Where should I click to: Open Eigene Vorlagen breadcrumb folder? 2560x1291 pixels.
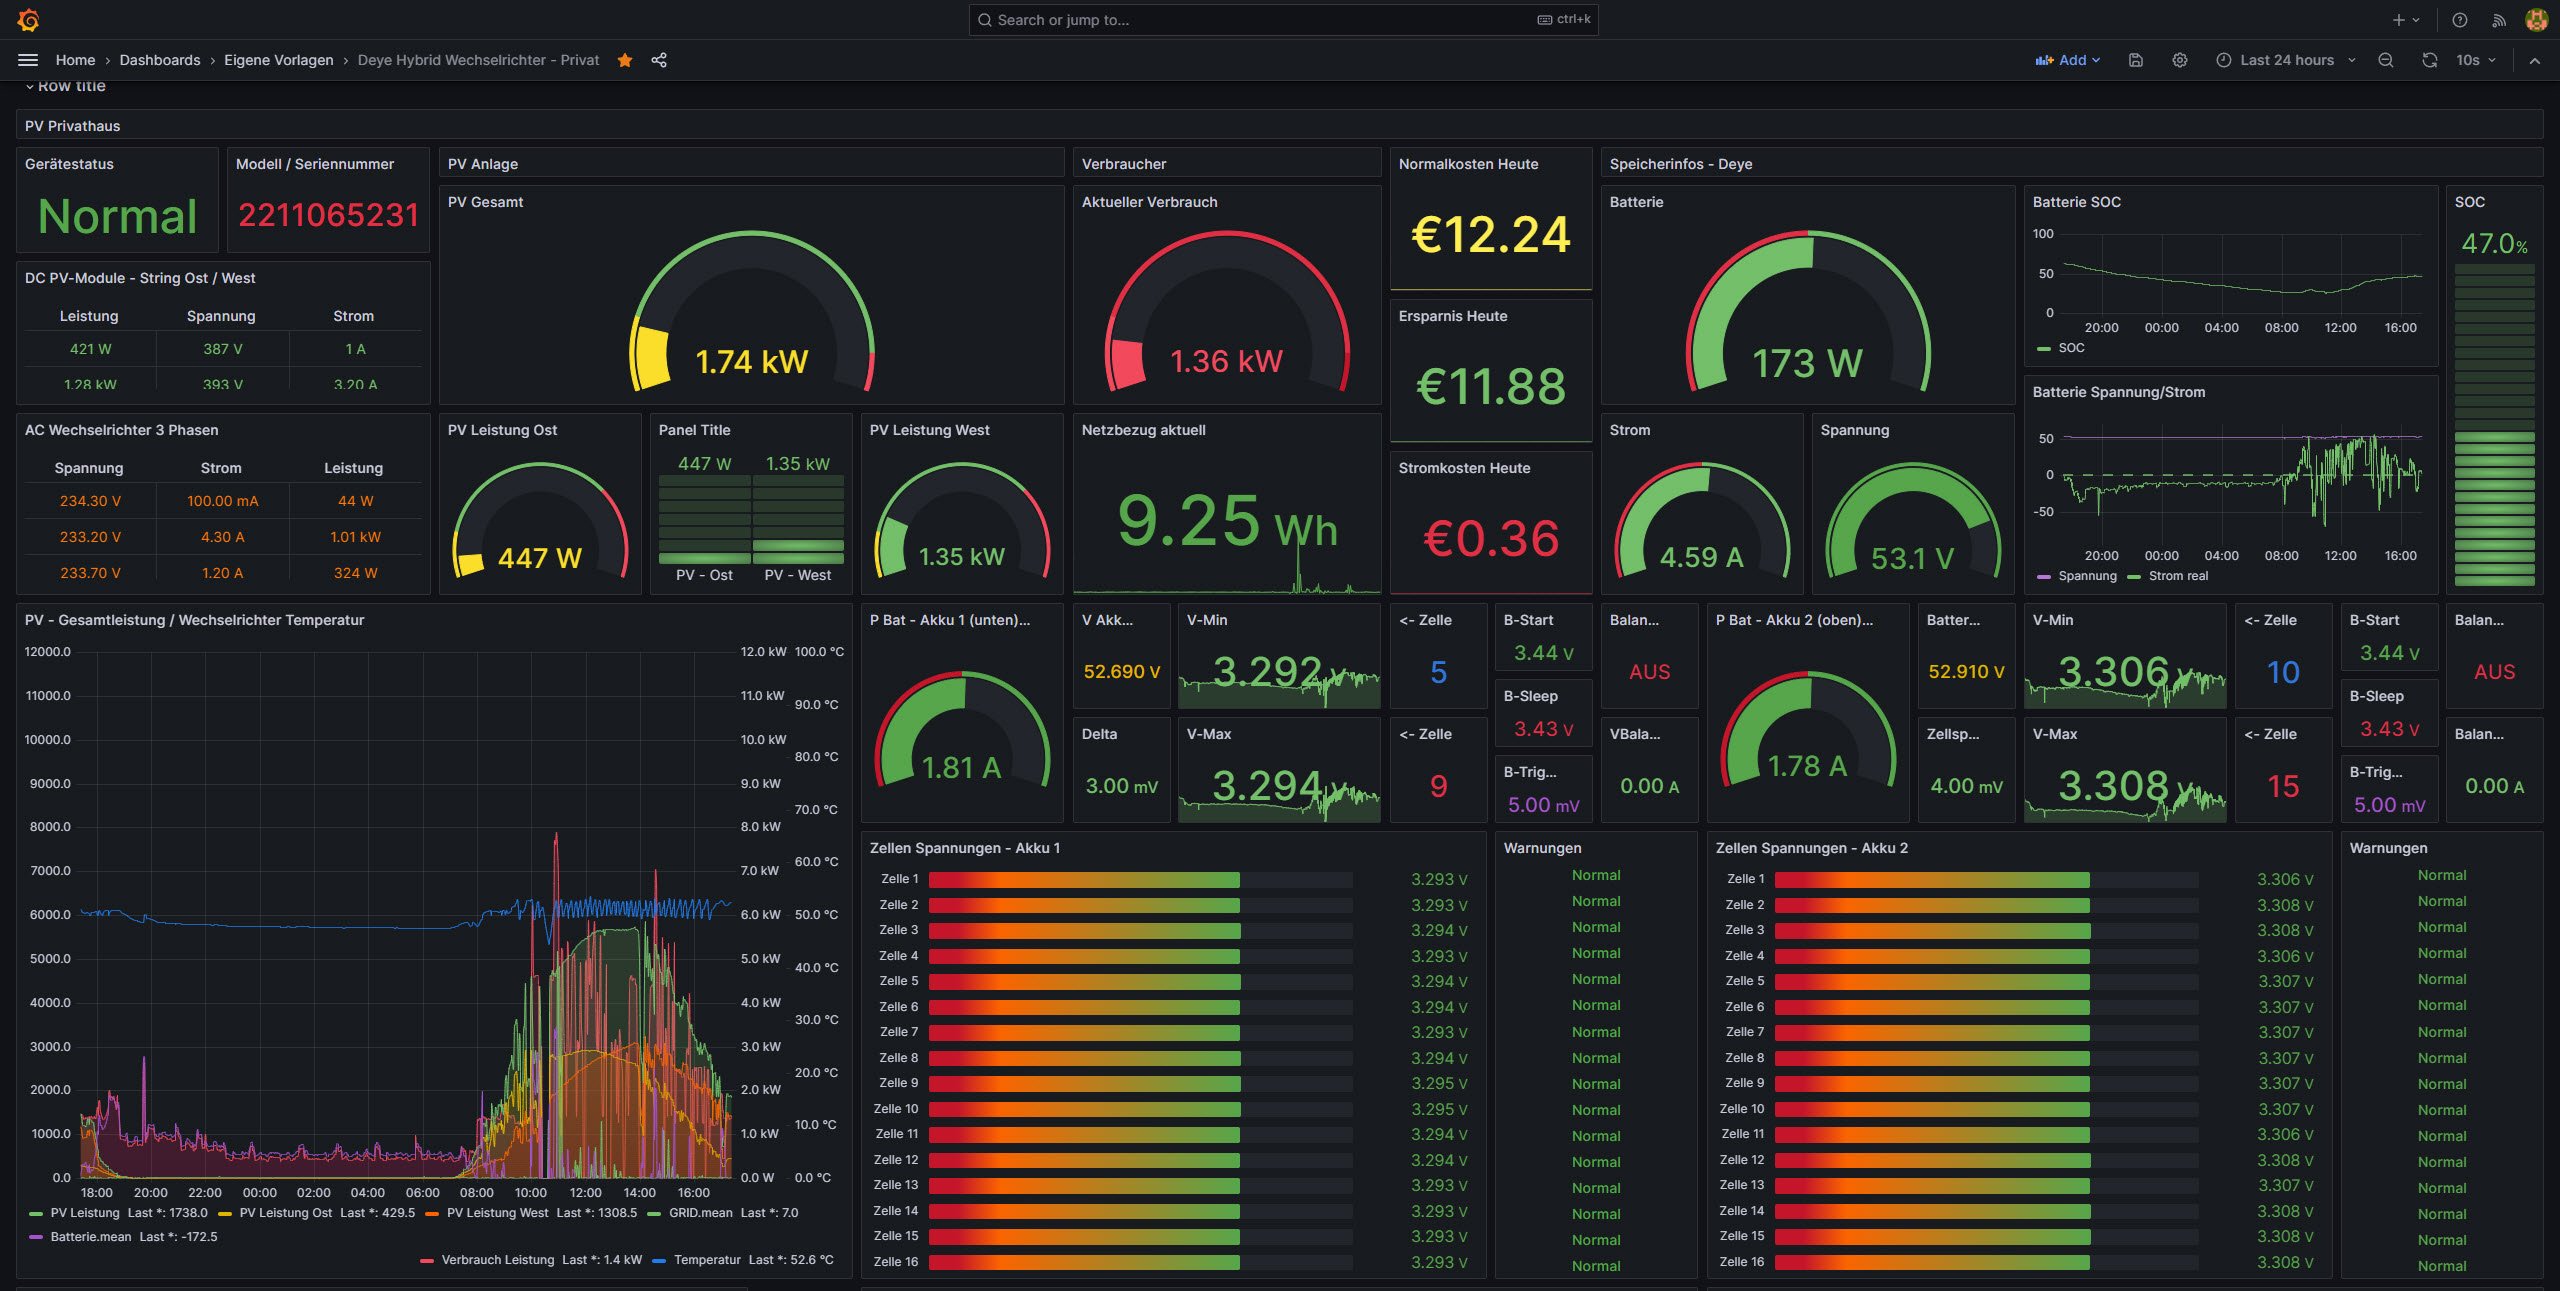tap(278, 60)
